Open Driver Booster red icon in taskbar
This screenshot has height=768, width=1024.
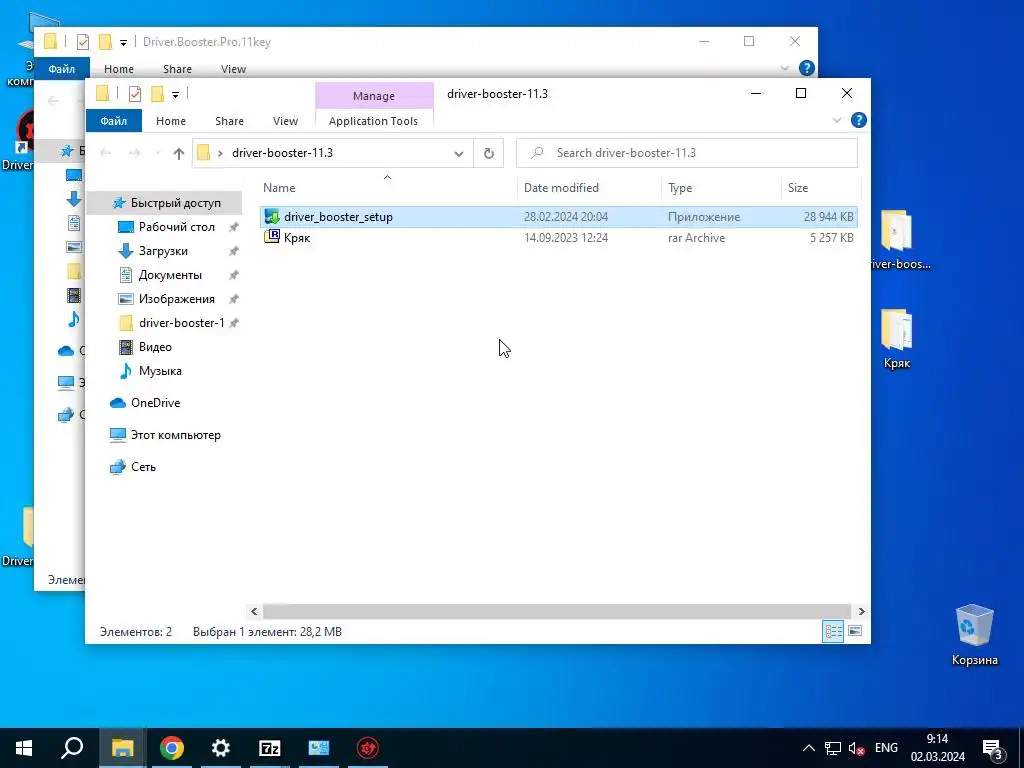click(368, 748)
